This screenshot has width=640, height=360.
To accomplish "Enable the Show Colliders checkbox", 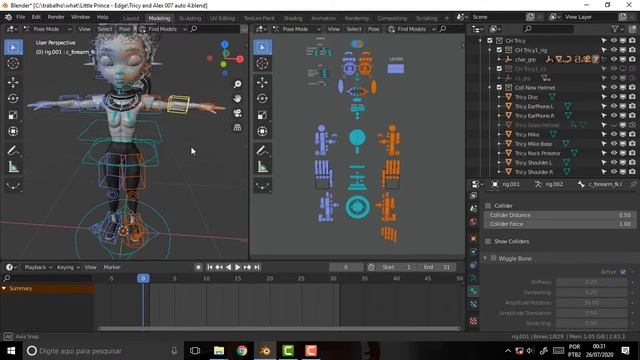I will point(488,242).
